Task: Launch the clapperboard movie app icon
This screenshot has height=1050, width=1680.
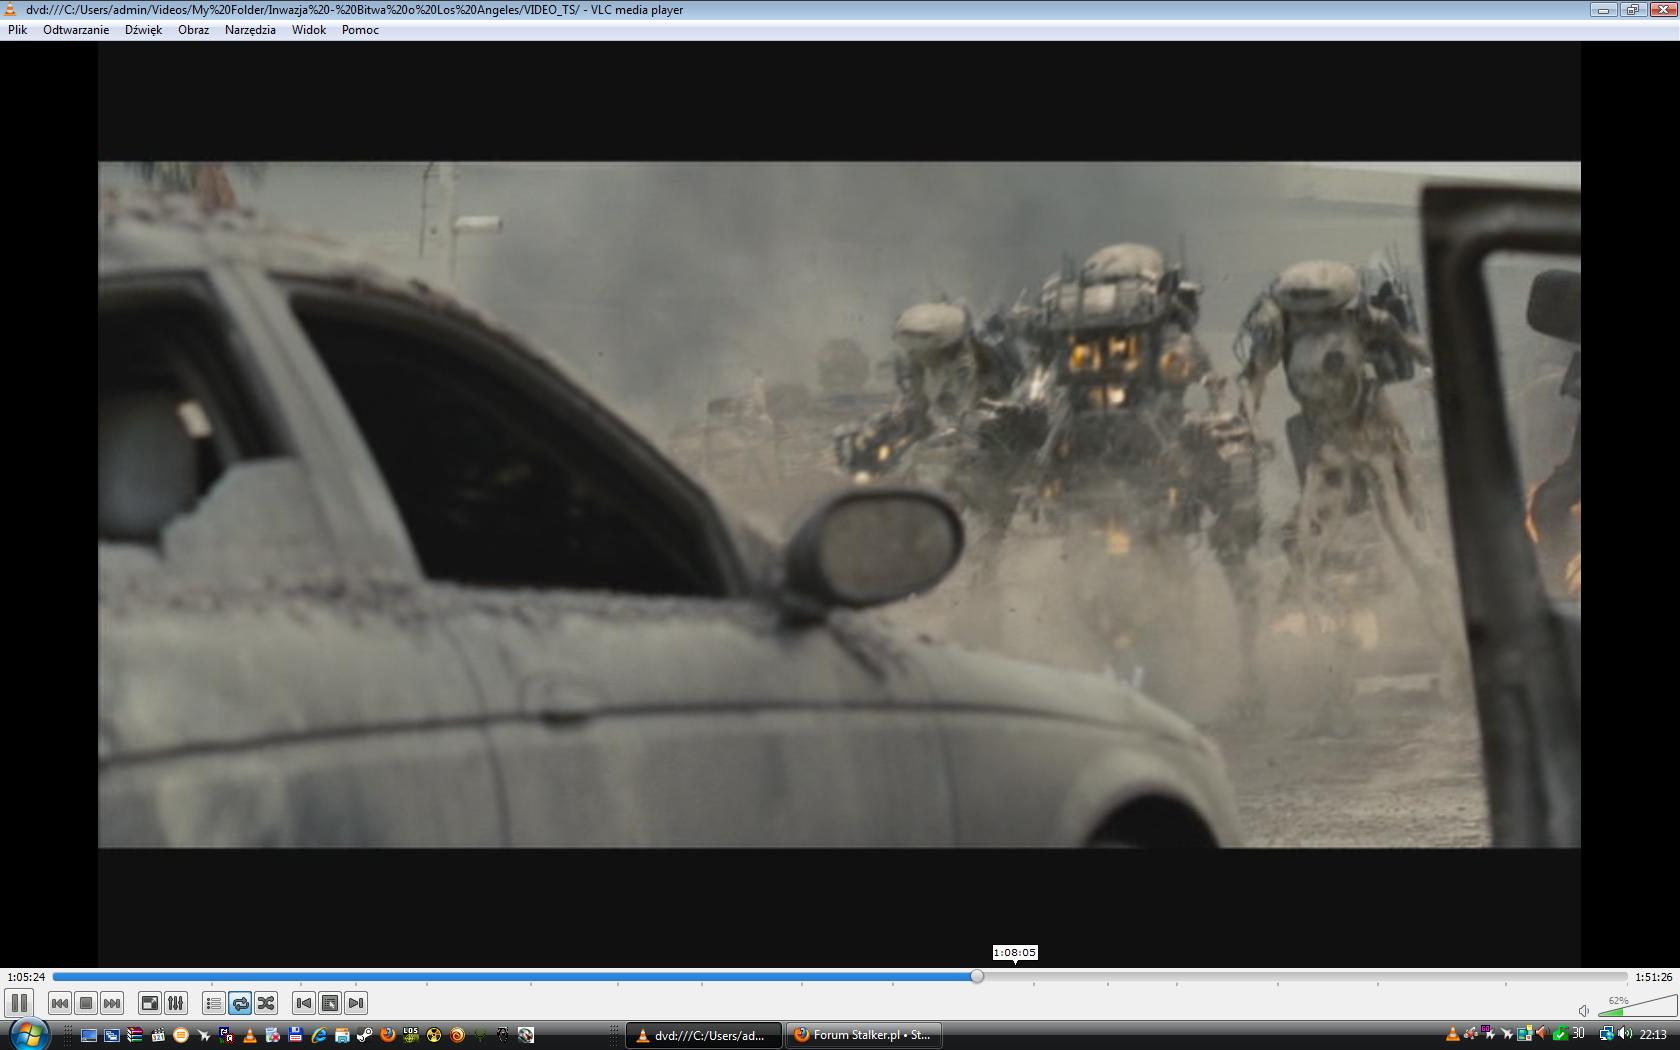Action: click(158, 1035)
